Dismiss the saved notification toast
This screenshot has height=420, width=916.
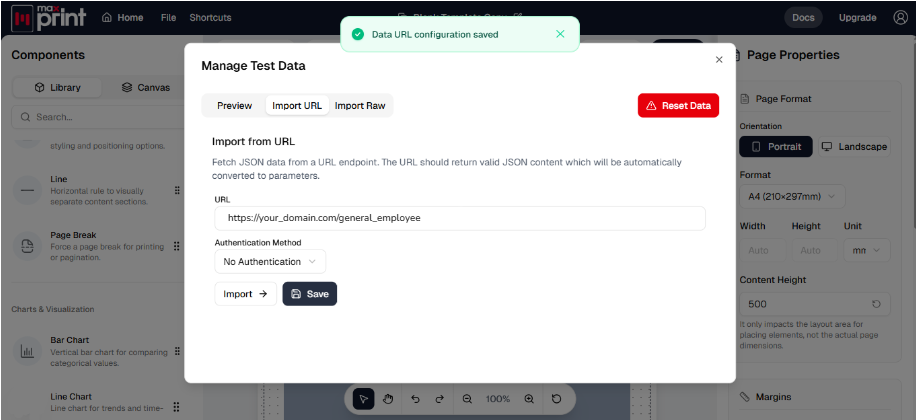point(560,34)
